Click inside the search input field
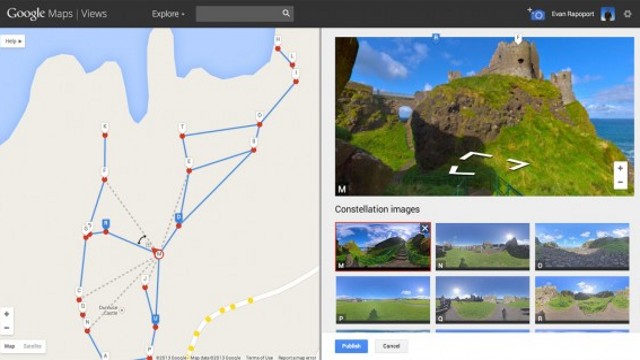Screen dimensions: 640x360 239,14
